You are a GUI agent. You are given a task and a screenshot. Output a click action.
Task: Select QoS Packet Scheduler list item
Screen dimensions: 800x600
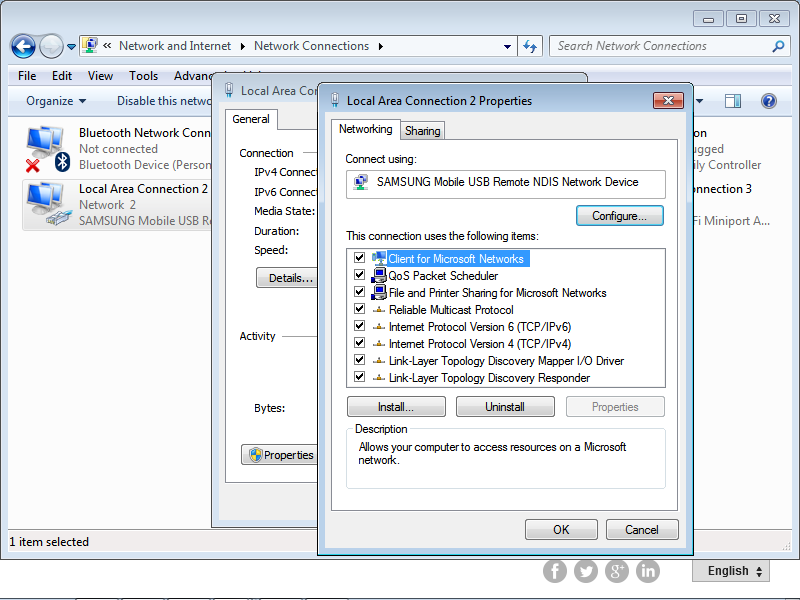[443, 276]
